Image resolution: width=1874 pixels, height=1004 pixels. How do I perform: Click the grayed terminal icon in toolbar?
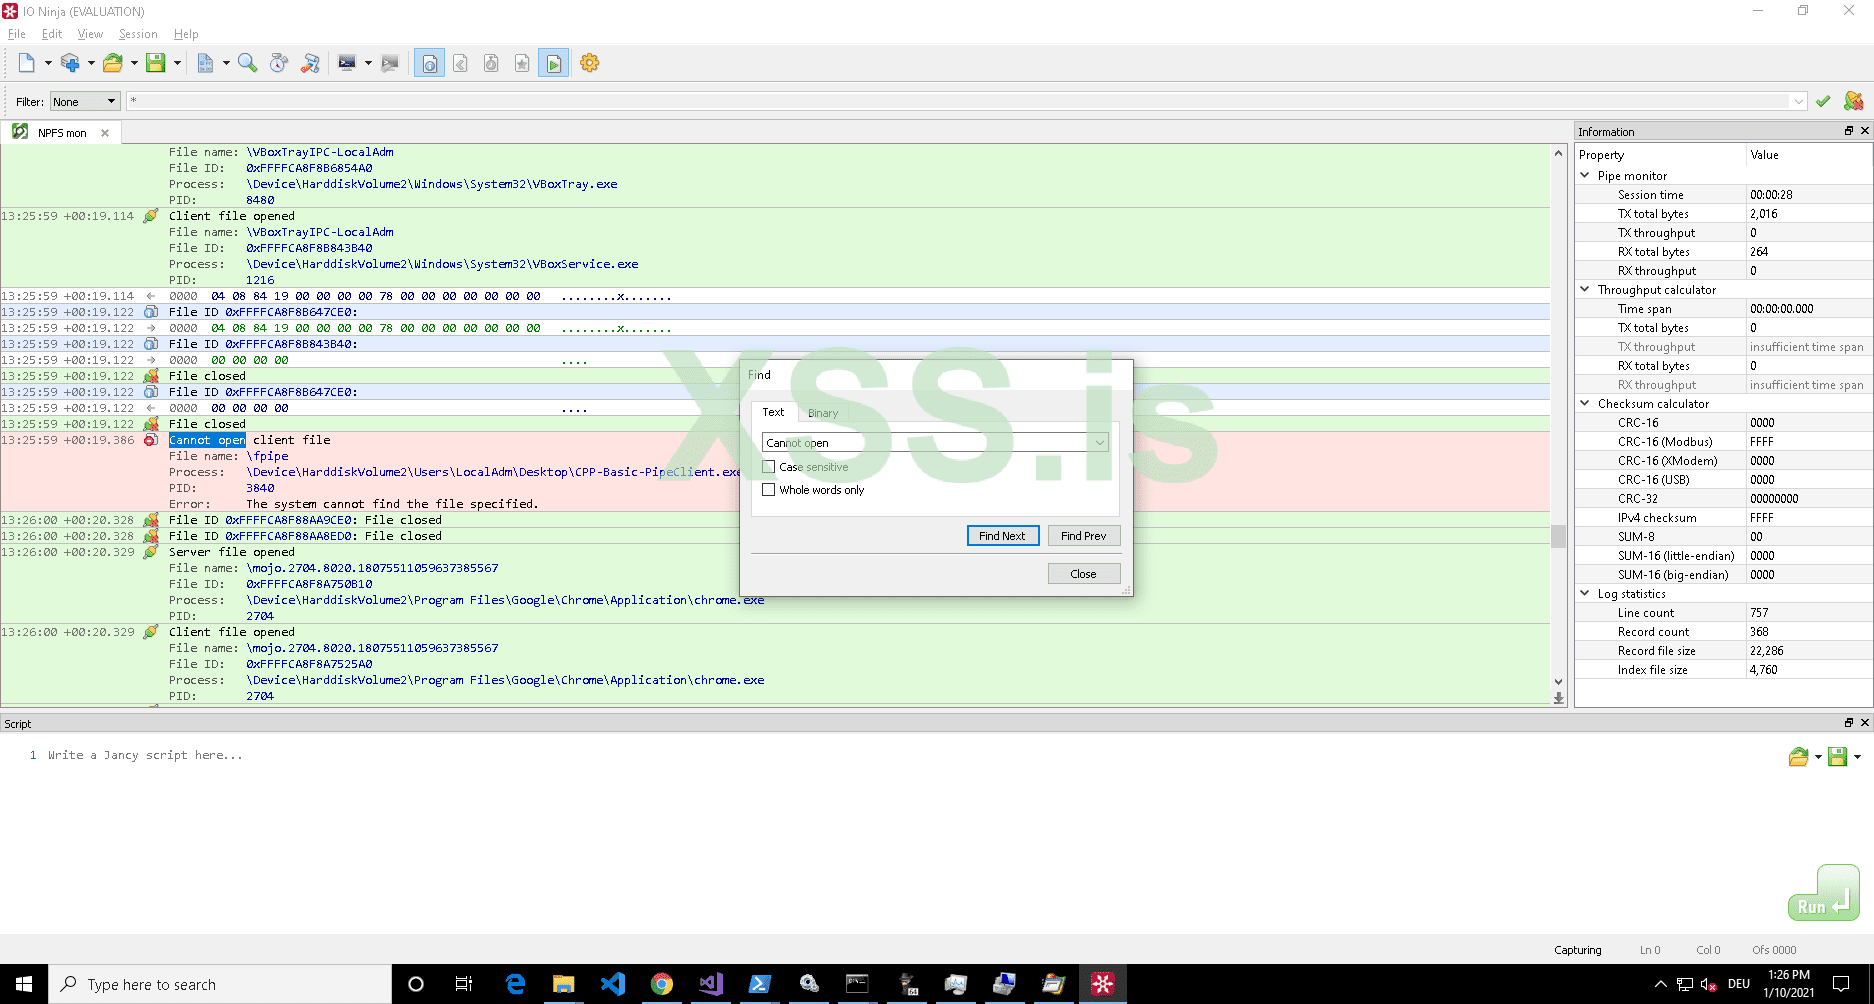390,63
